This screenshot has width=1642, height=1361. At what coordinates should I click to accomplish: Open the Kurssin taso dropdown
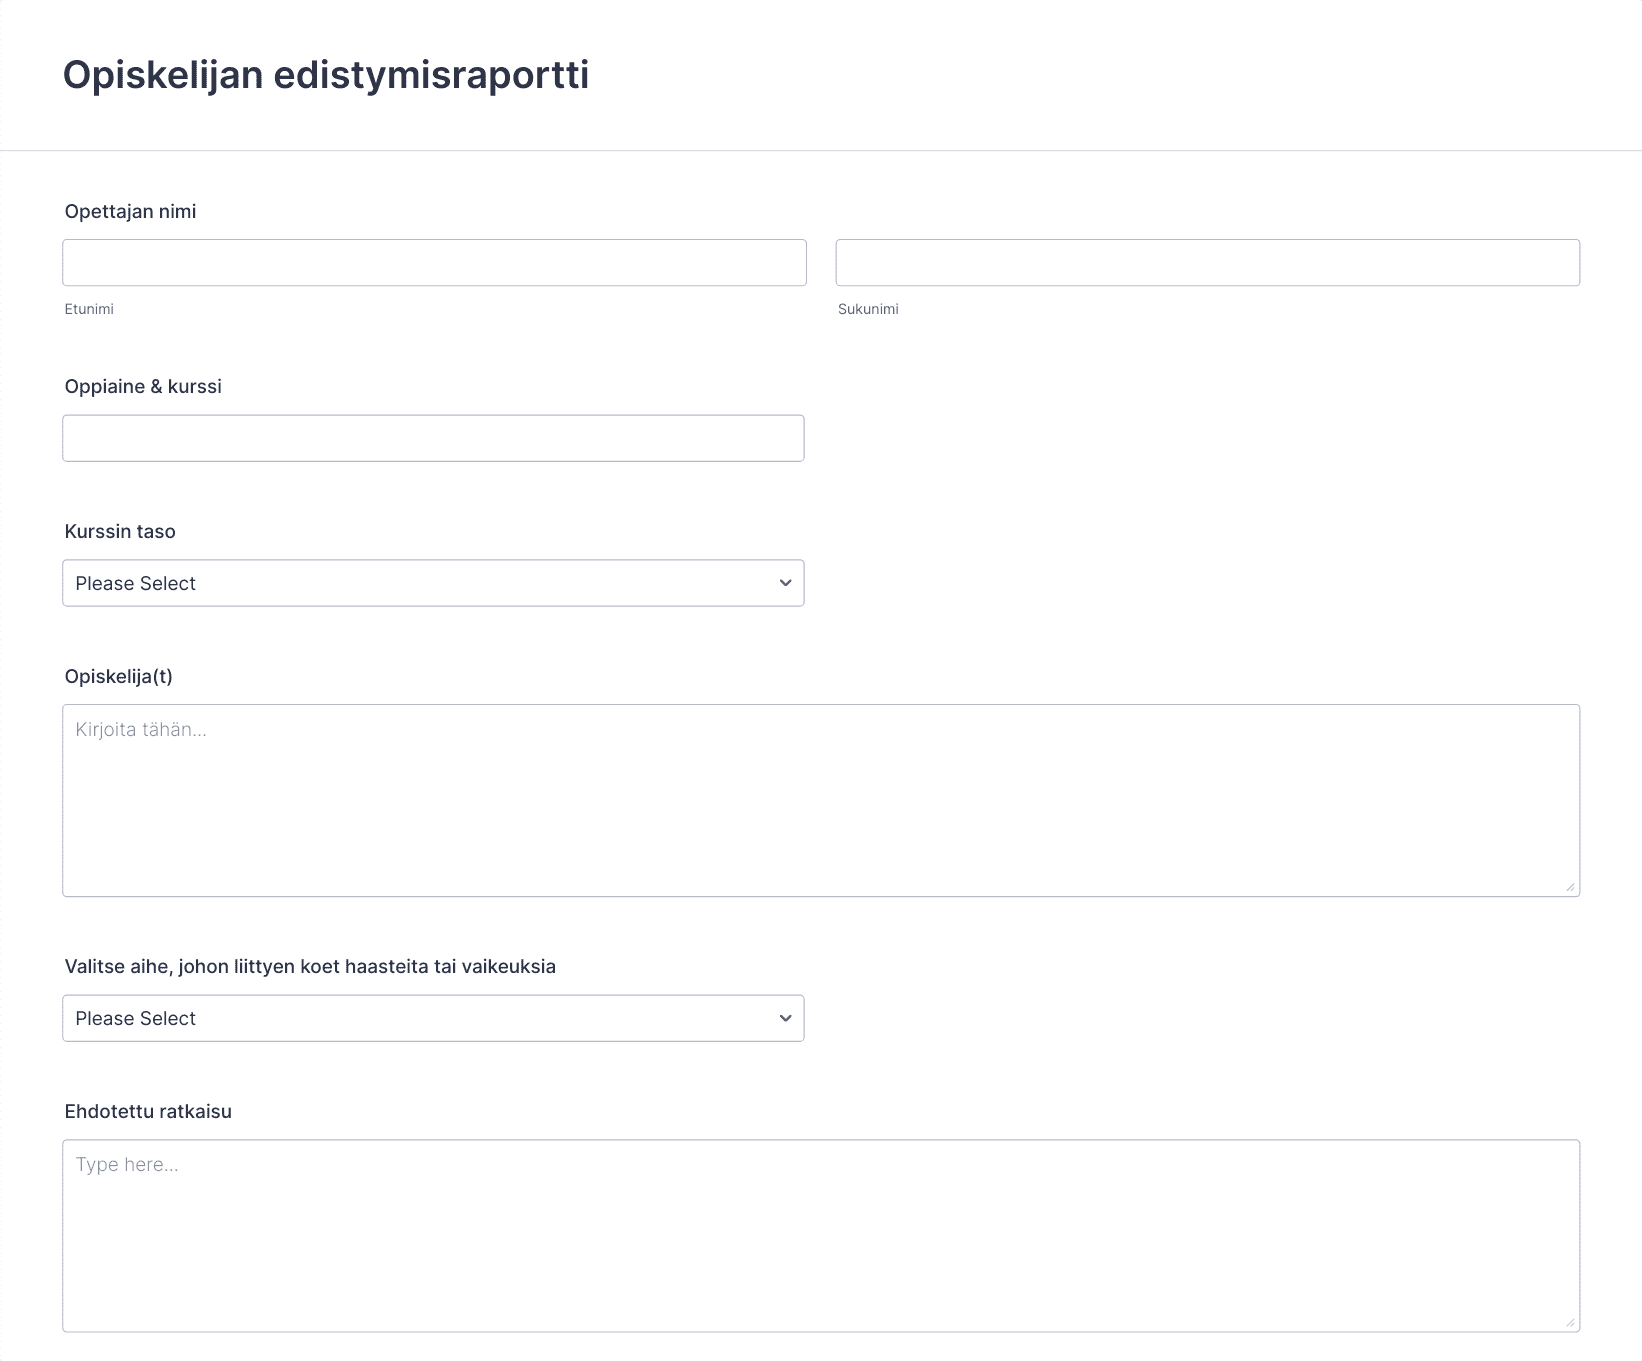point(433,583)
